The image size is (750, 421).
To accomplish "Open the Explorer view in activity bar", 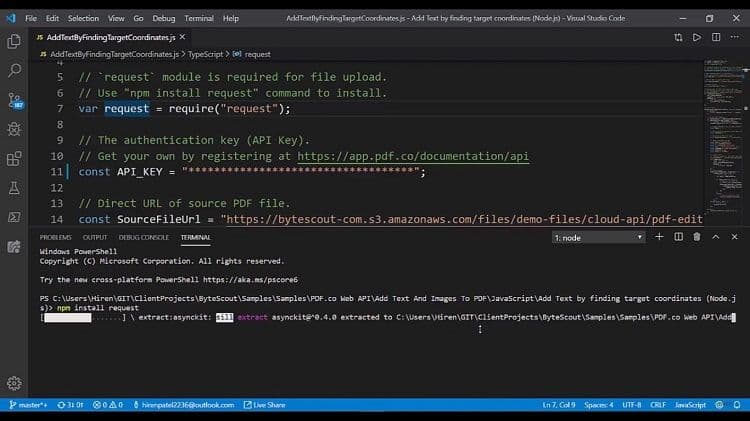I will [x=14, y=41].
